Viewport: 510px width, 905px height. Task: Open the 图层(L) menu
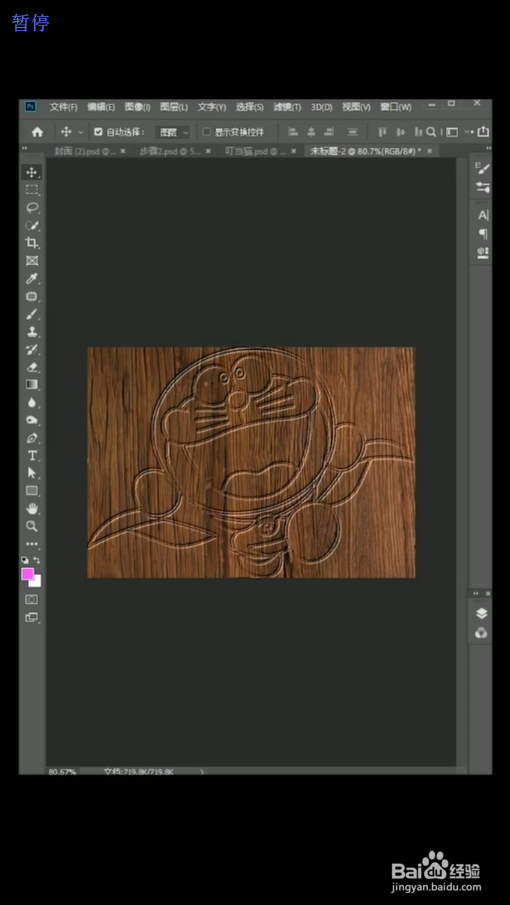point(174,107)
